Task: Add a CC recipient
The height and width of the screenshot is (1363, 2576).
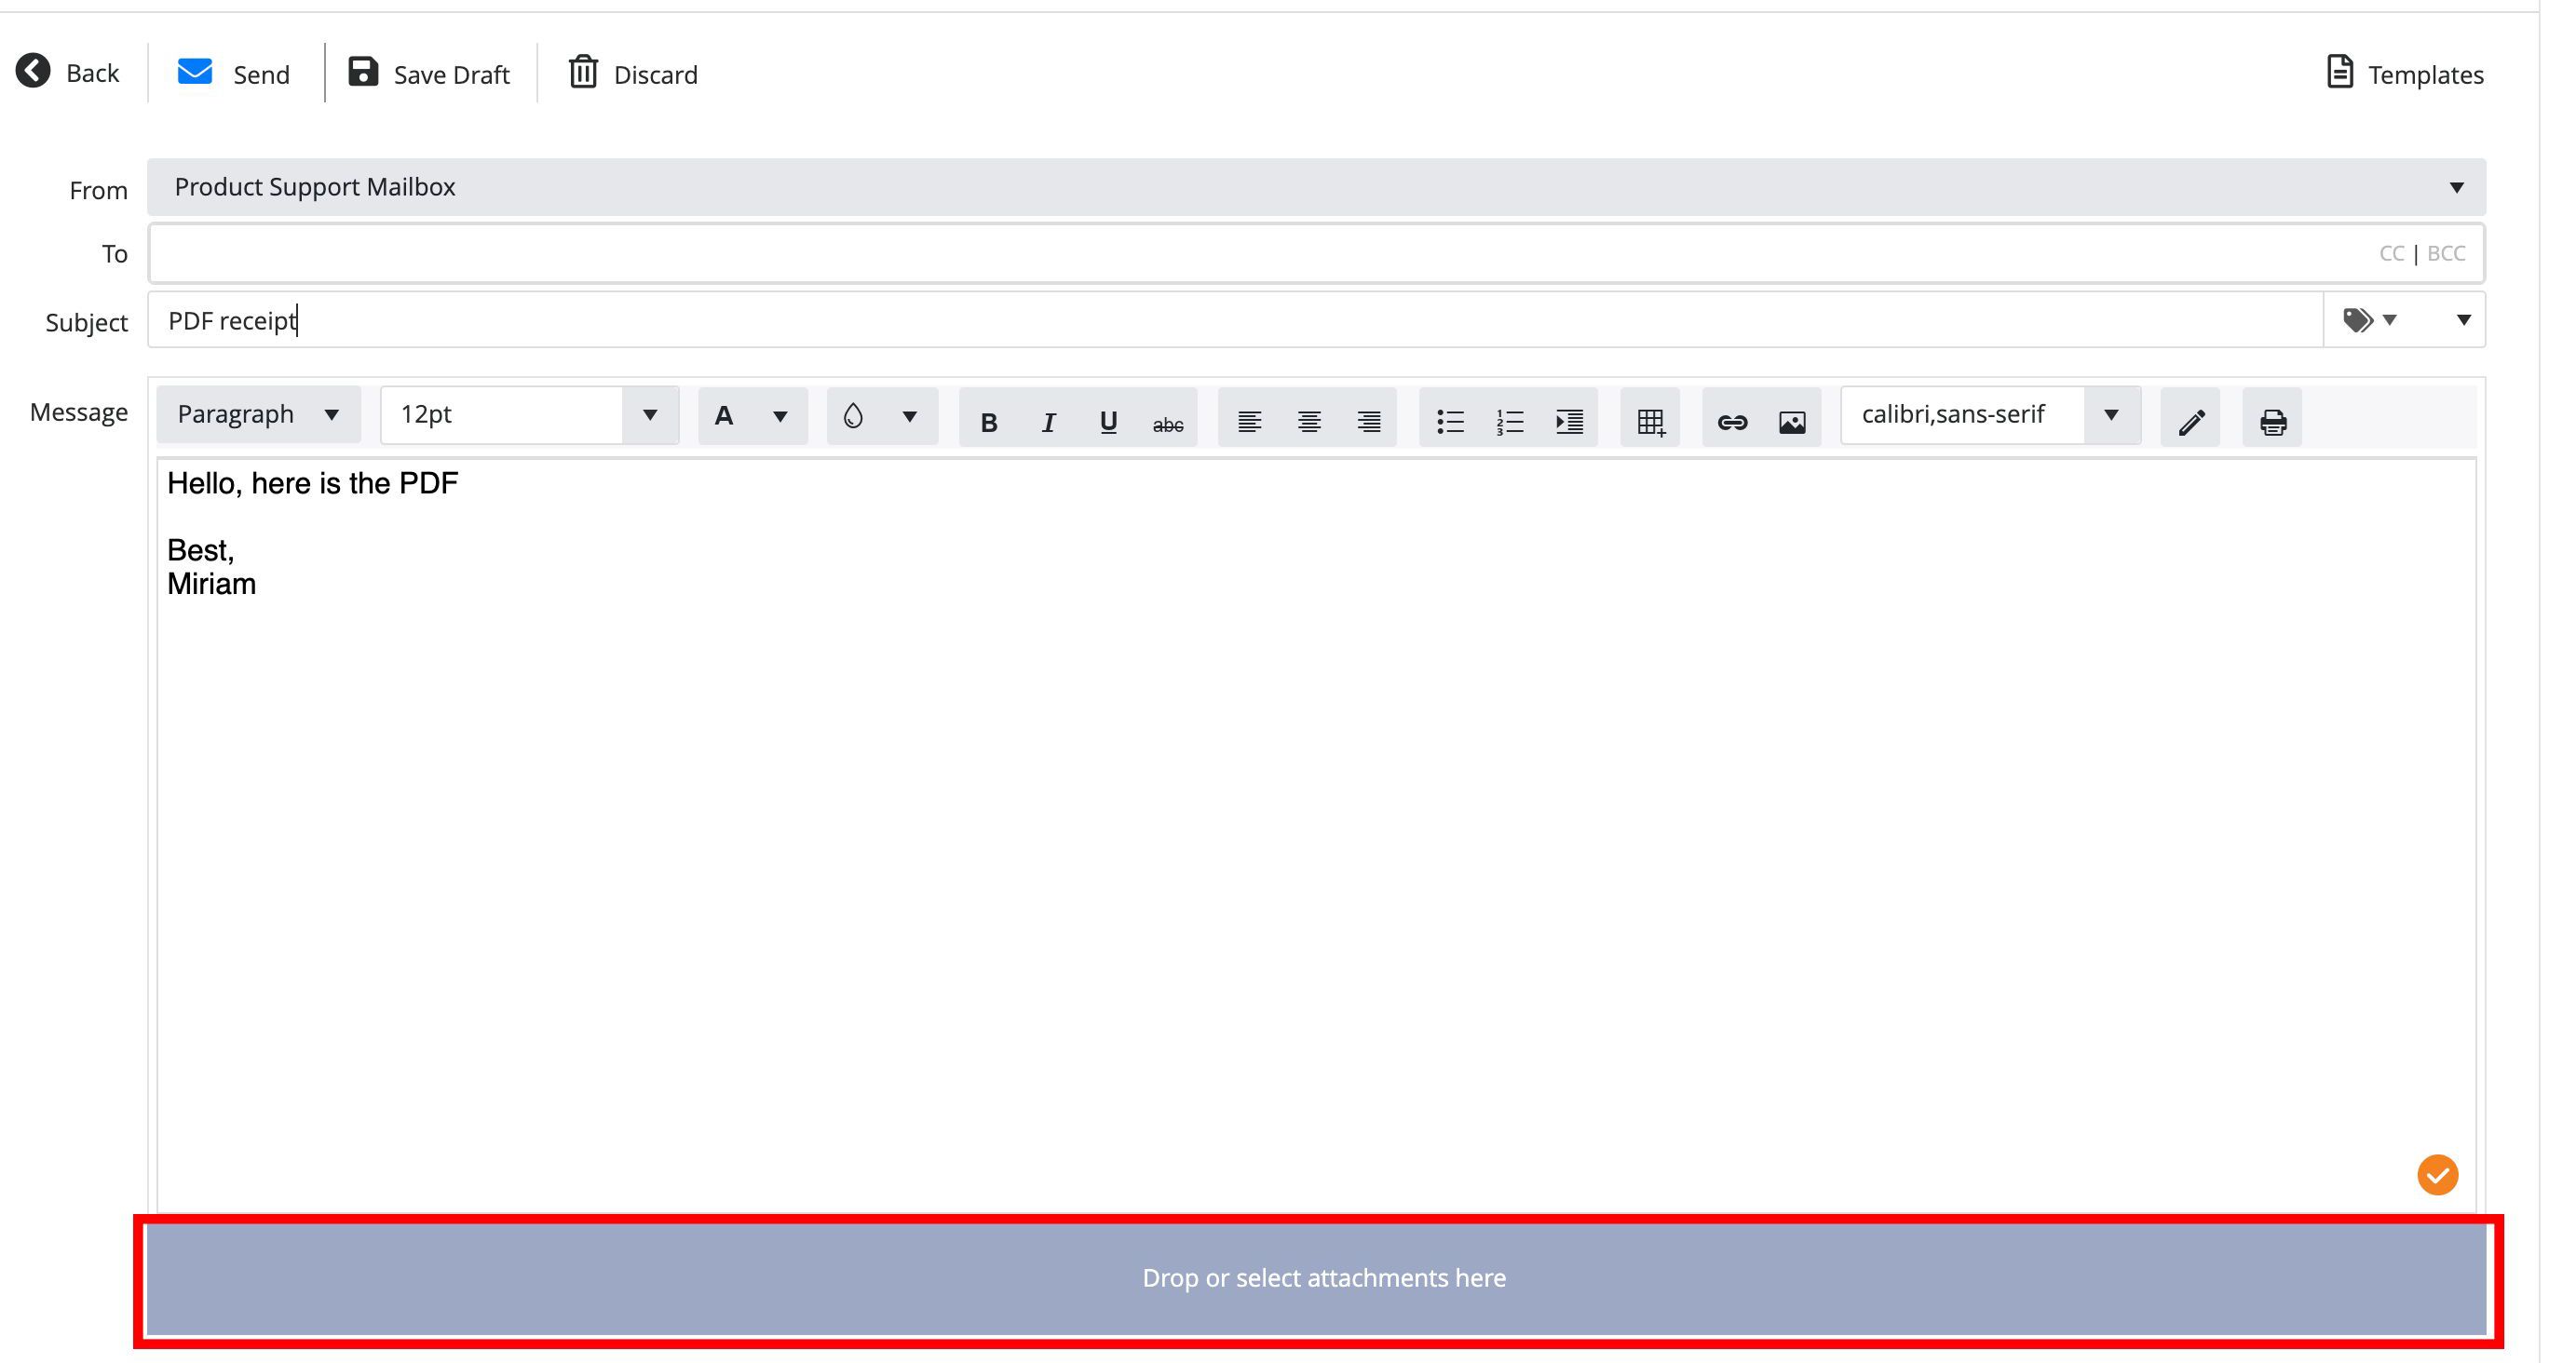Action: click(x=2391, y=254)
